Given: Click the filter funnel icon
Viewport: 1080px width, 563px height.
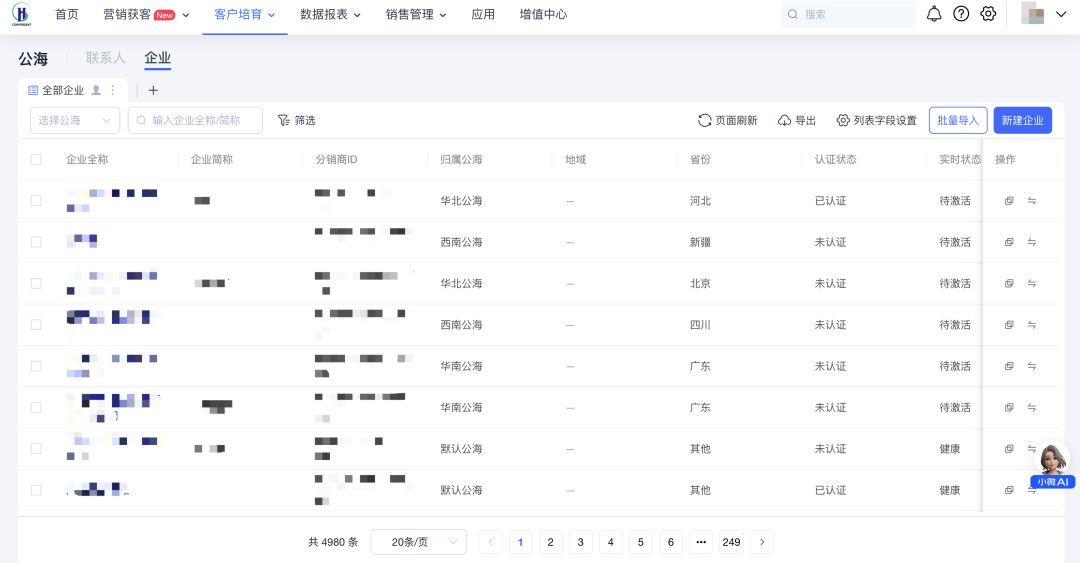Looking at the screenshot, I should [x=283, y=120].
